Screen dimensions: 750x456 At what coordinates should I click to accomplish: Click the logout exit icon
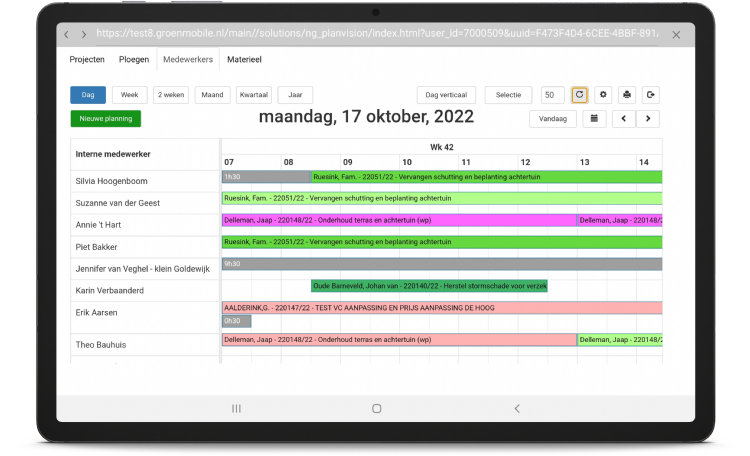[x=651, y=95]
